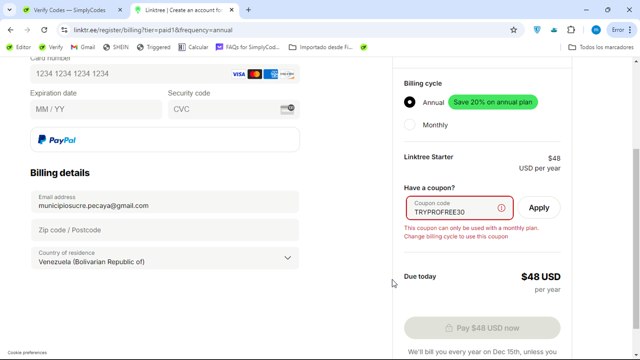Viewport: 640px width, 360px height.
Task: Click the "$48 USD" total amount
Action: tap(540, 277)
